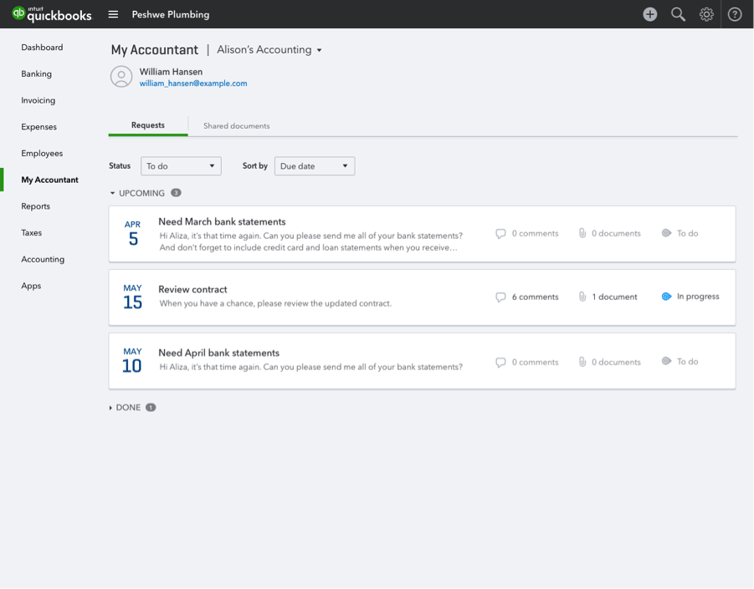Toggle the hamburger navigation menu
Screen dimensions: 754x589
113,14
